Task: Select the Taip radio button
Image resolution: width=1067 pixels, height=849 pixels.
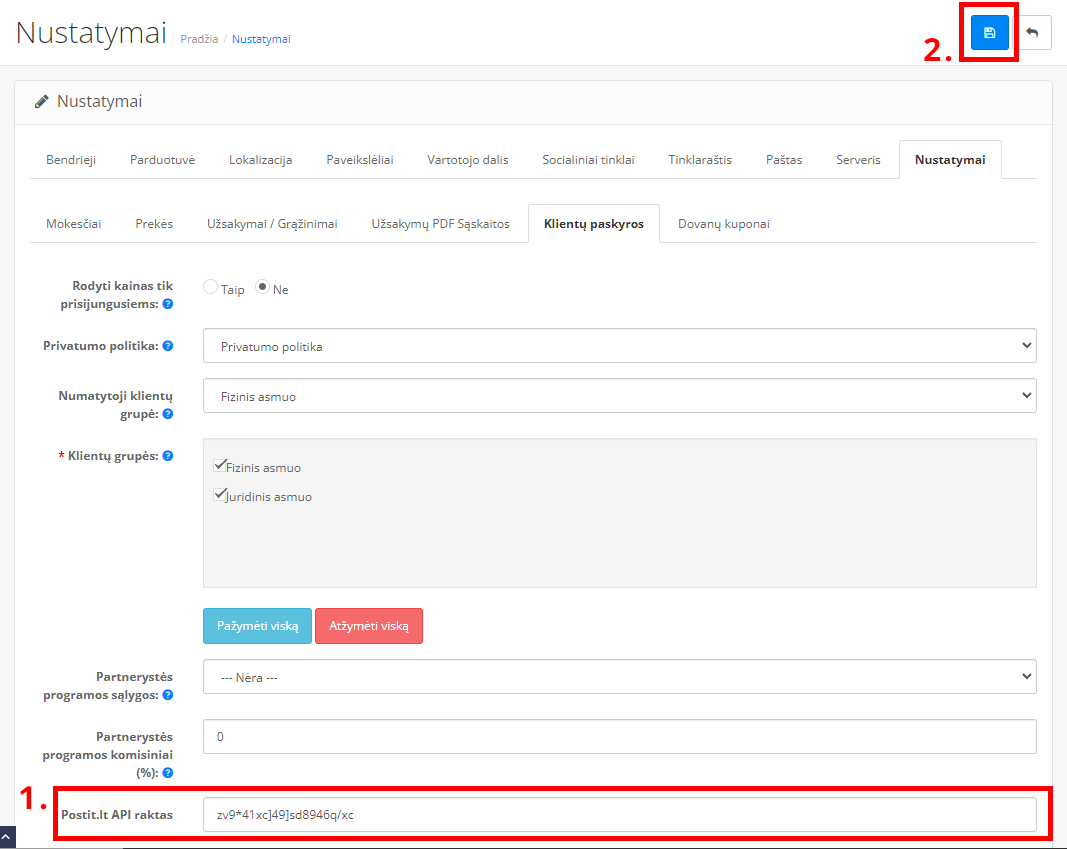Action: click(x=210, y=288)
